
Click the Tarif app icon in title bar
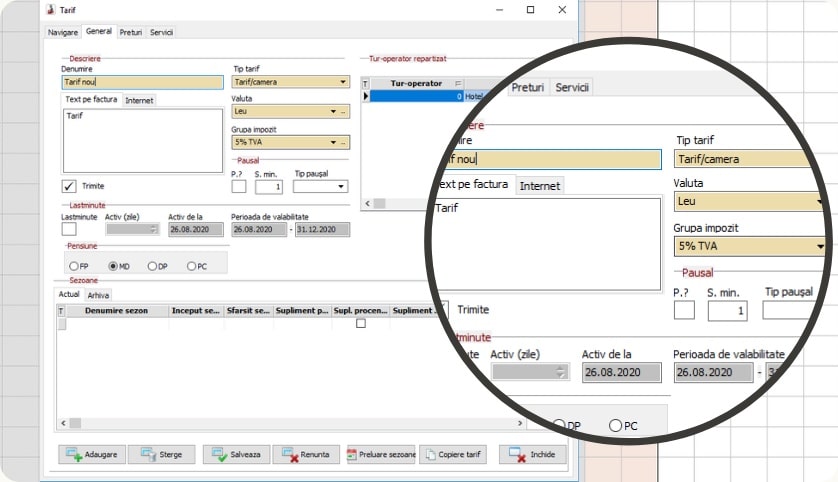(51, 10)
